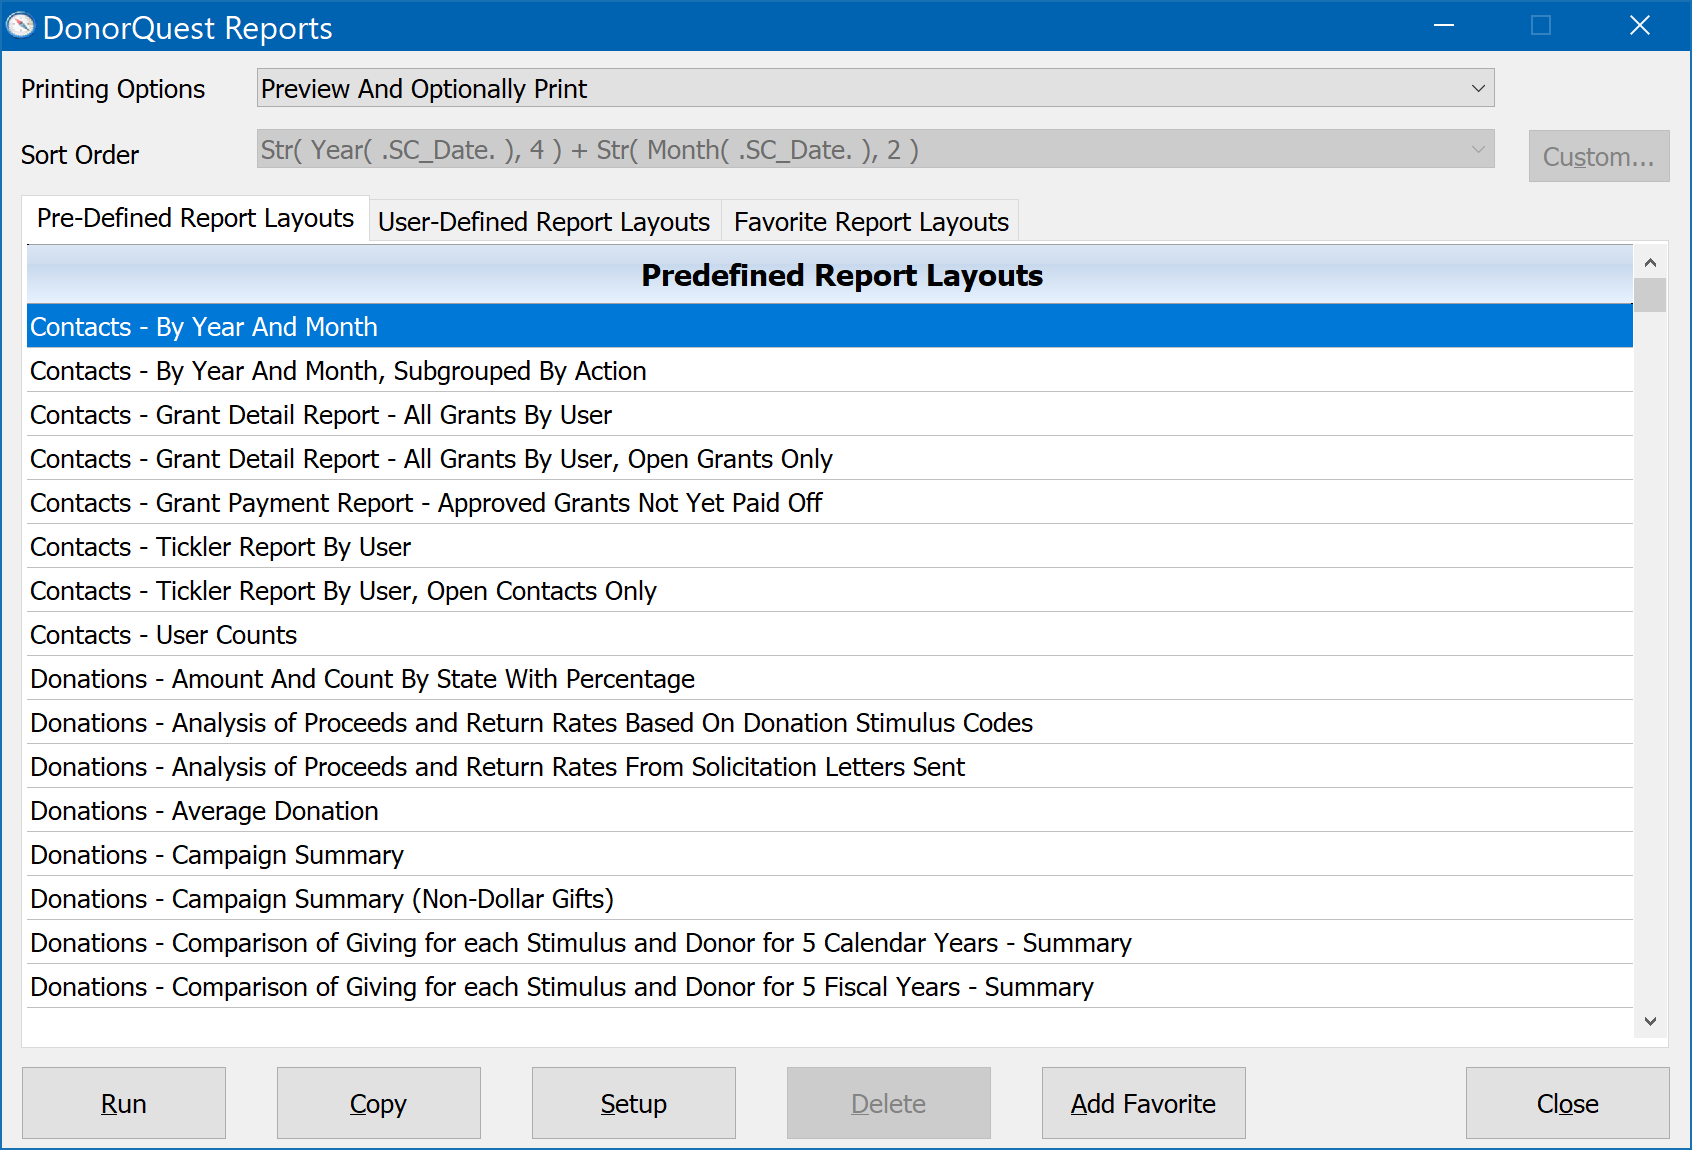Choose Contacts - User Counts report
The height and width of the screenshot is (1150, 1692).
click(x=830, y=634)
